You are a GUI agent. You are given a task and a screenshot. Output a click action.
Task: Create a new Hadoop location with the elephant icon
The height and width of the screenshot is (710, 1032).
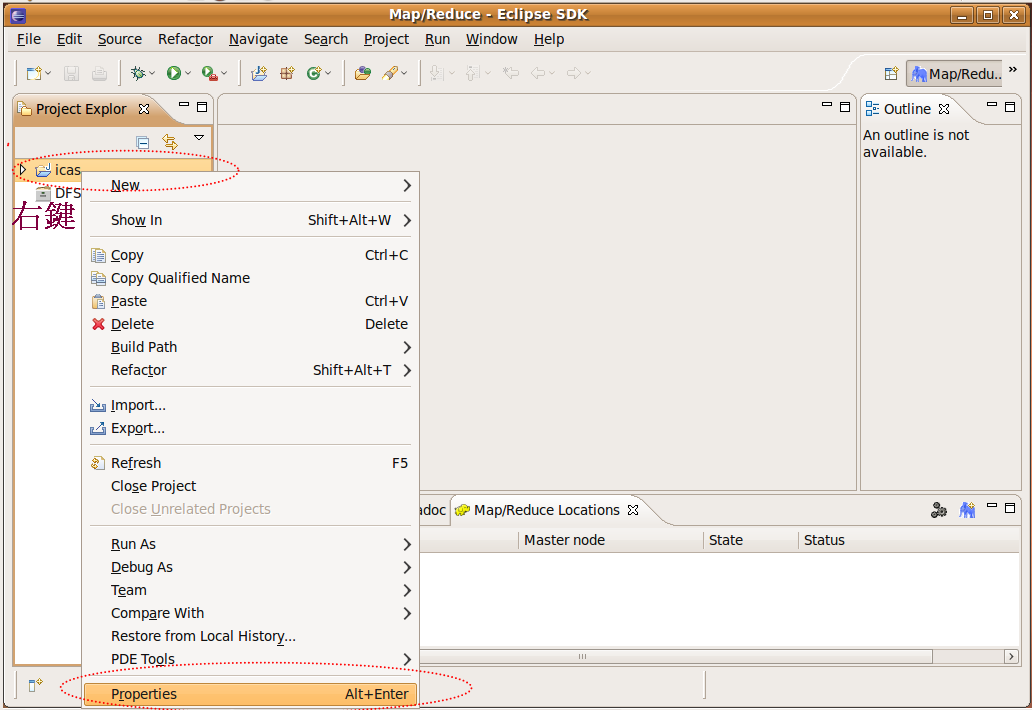[x=967, y=509]
